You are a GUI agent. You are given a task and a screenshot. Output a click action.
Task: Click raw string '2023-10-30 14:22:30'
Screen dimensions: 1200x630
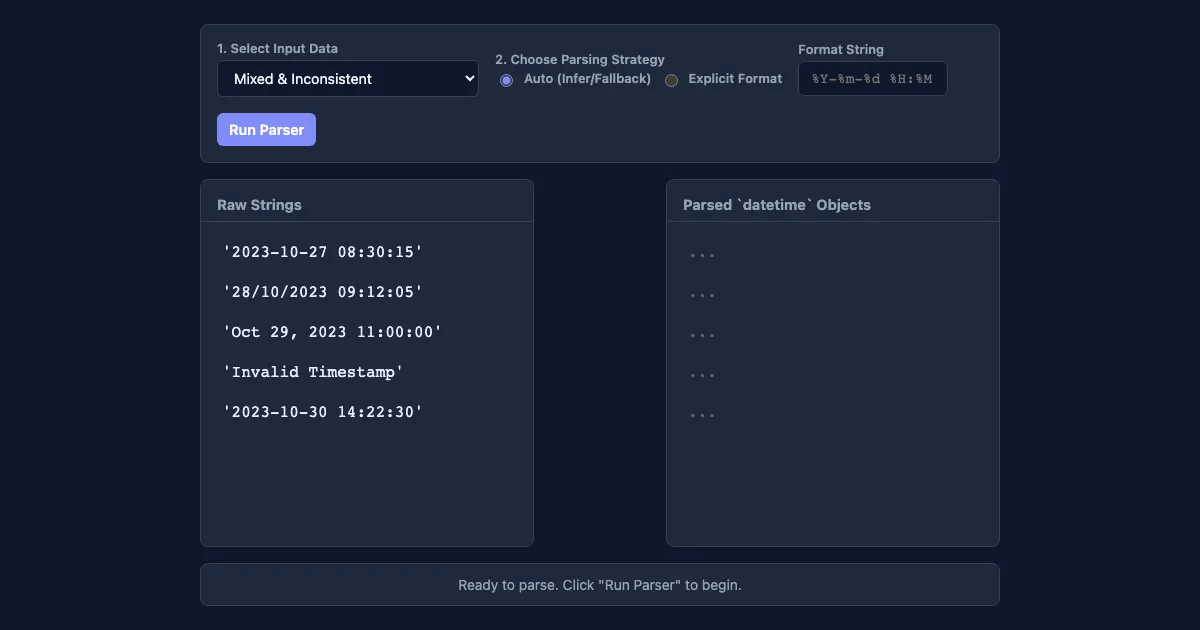click(323, 412)
